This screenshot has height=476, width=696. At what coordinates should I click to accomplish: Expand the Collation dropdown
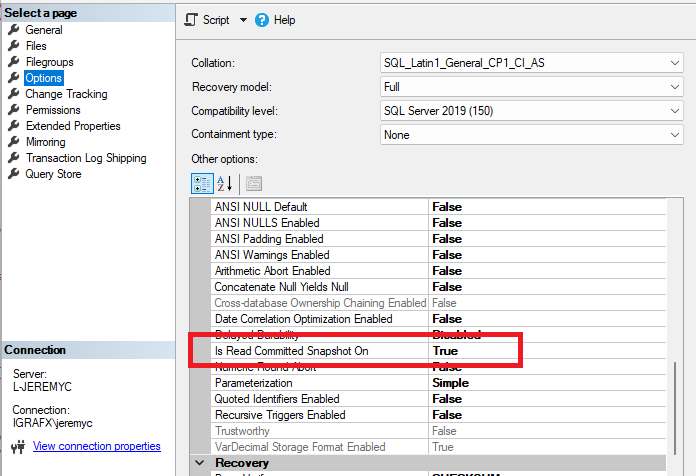[x=676, y=63]
